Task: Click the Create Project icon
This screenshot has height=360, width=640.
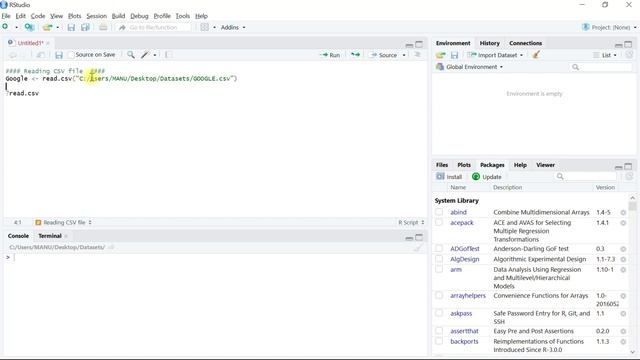Action: (29, 27)
